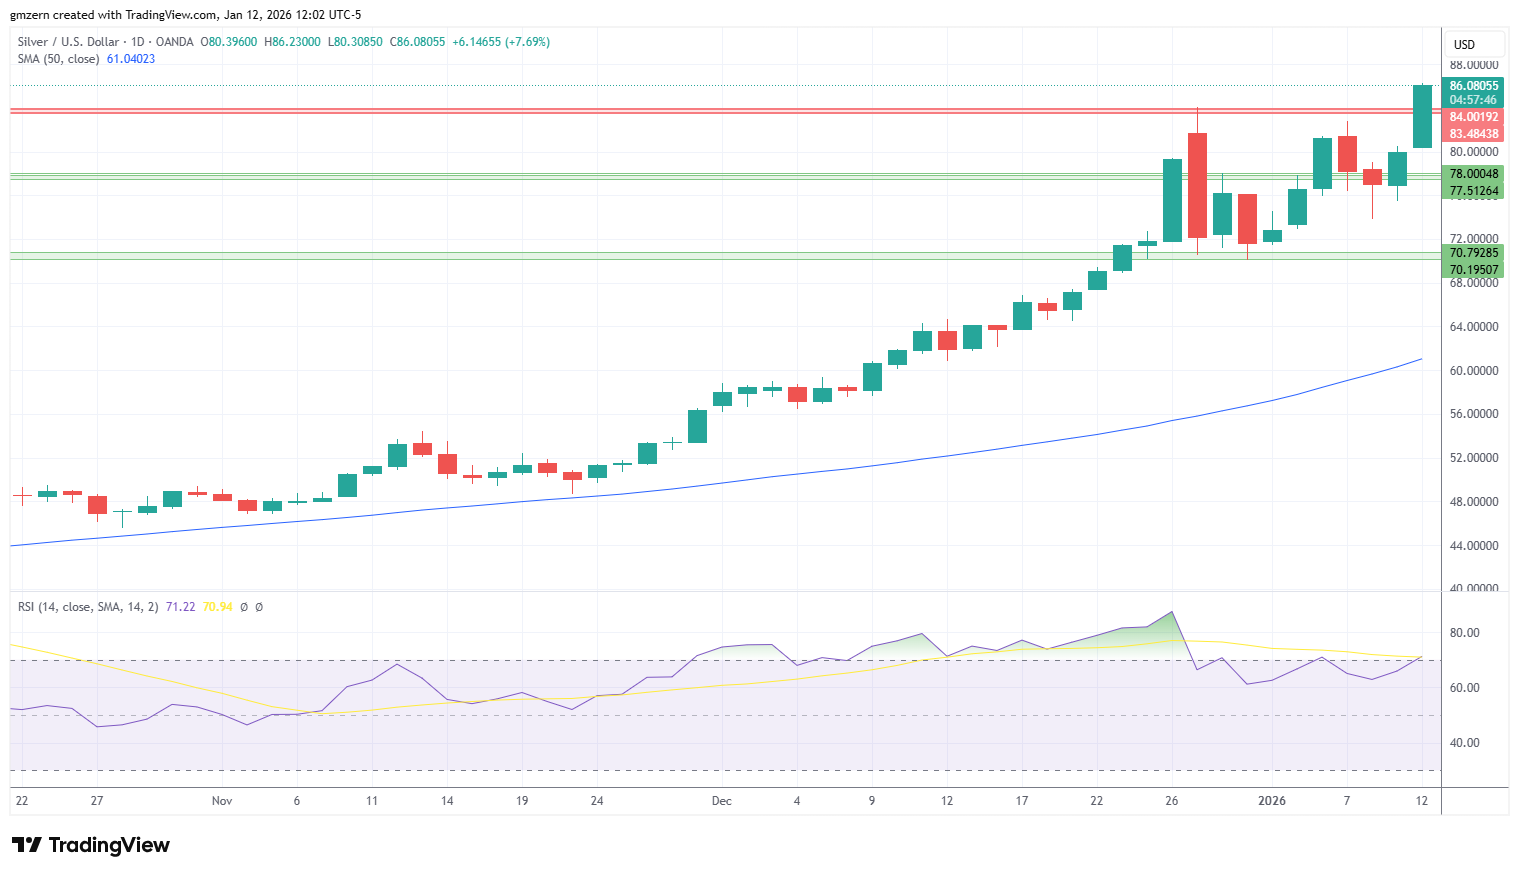Select the green price level tag 70.19507
Viewport: 1519px width, 875px height.
[x=1473, y=270]
